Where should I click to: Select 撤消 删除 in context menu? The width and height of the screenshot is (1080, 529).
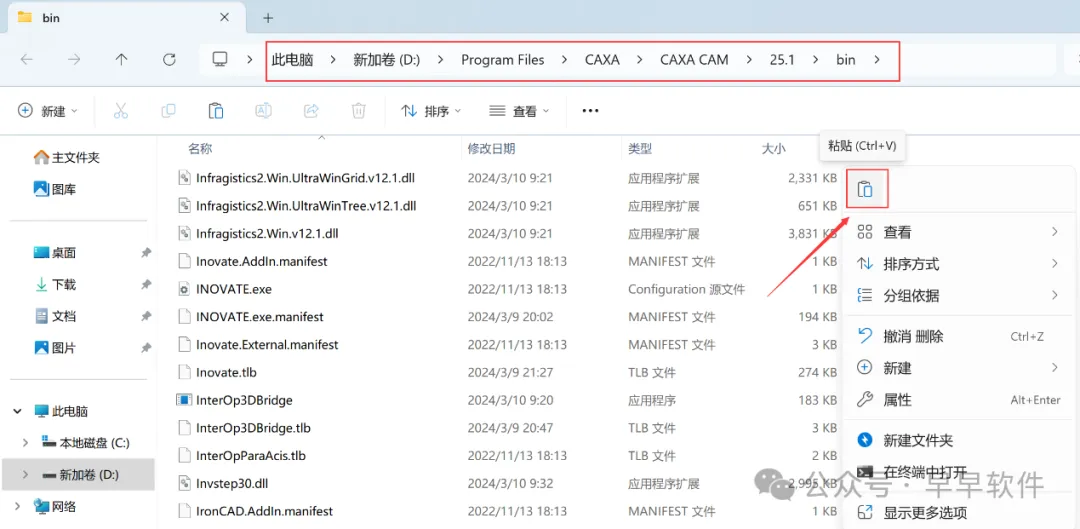click(x=958, y=336)
